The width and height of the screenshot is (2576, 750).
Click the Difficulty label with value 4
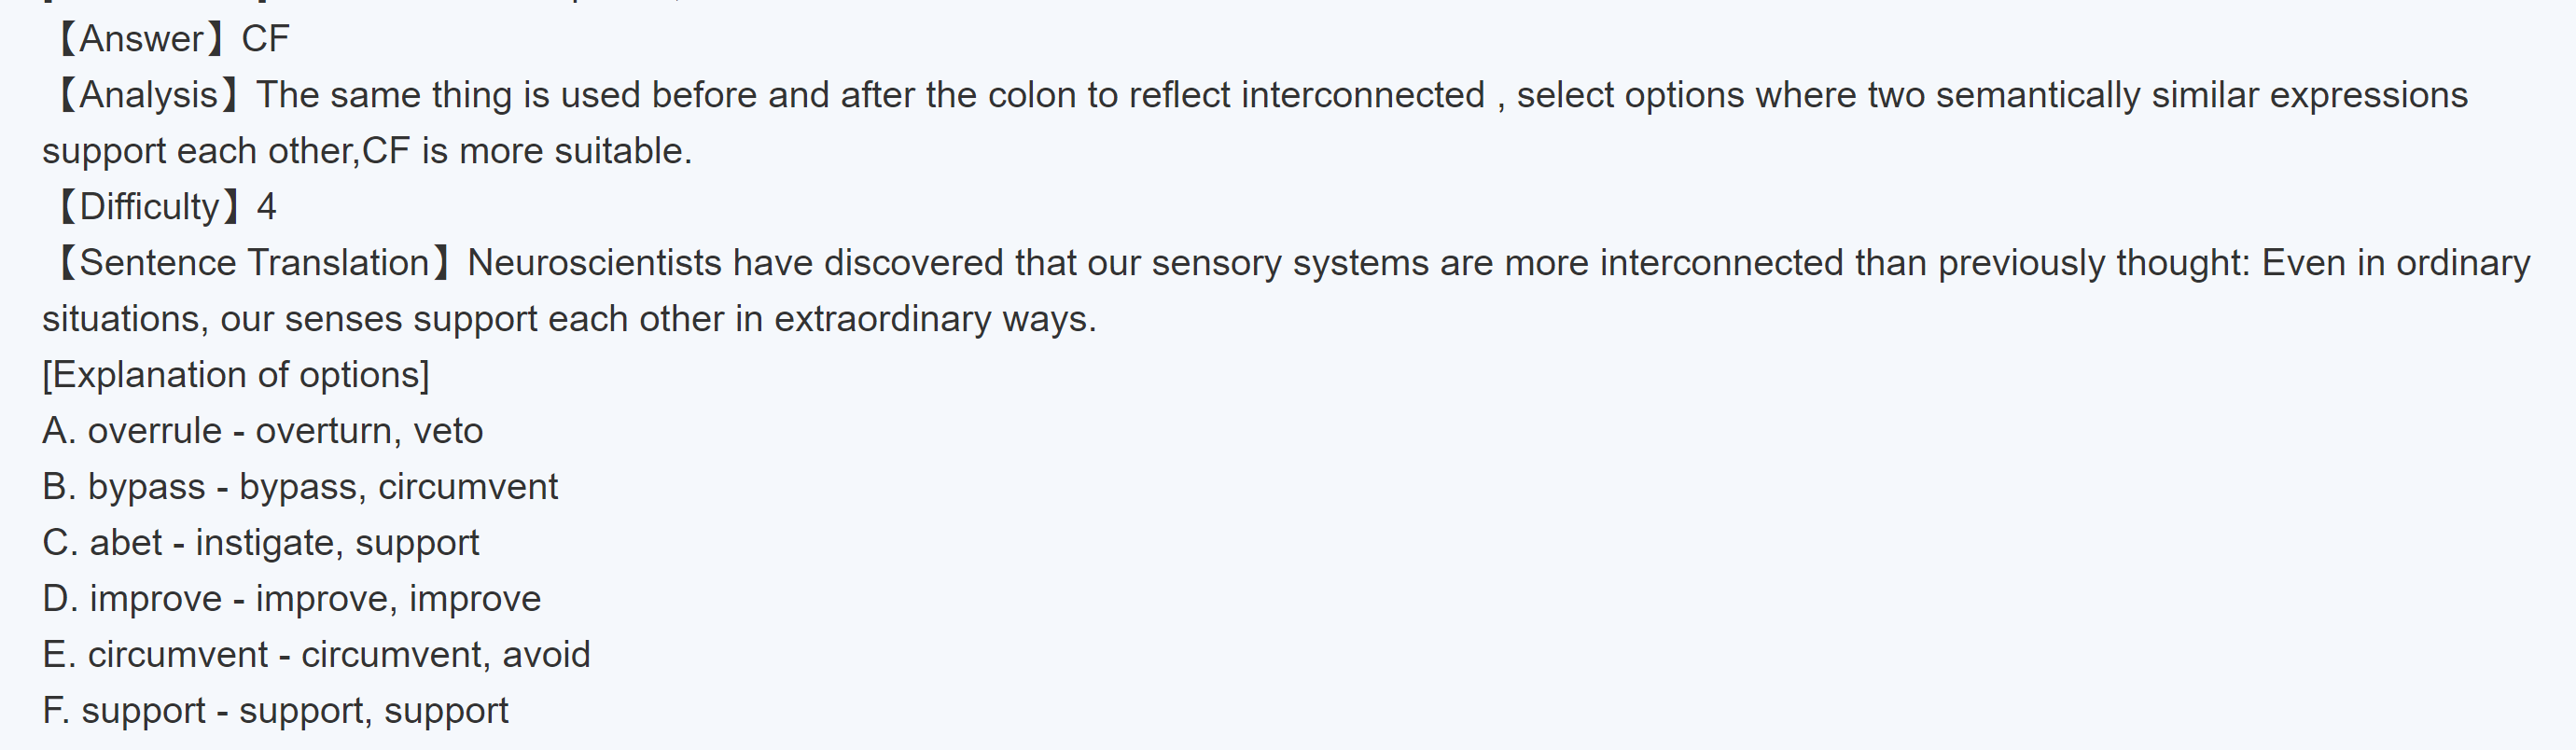[x=163, y=207]
